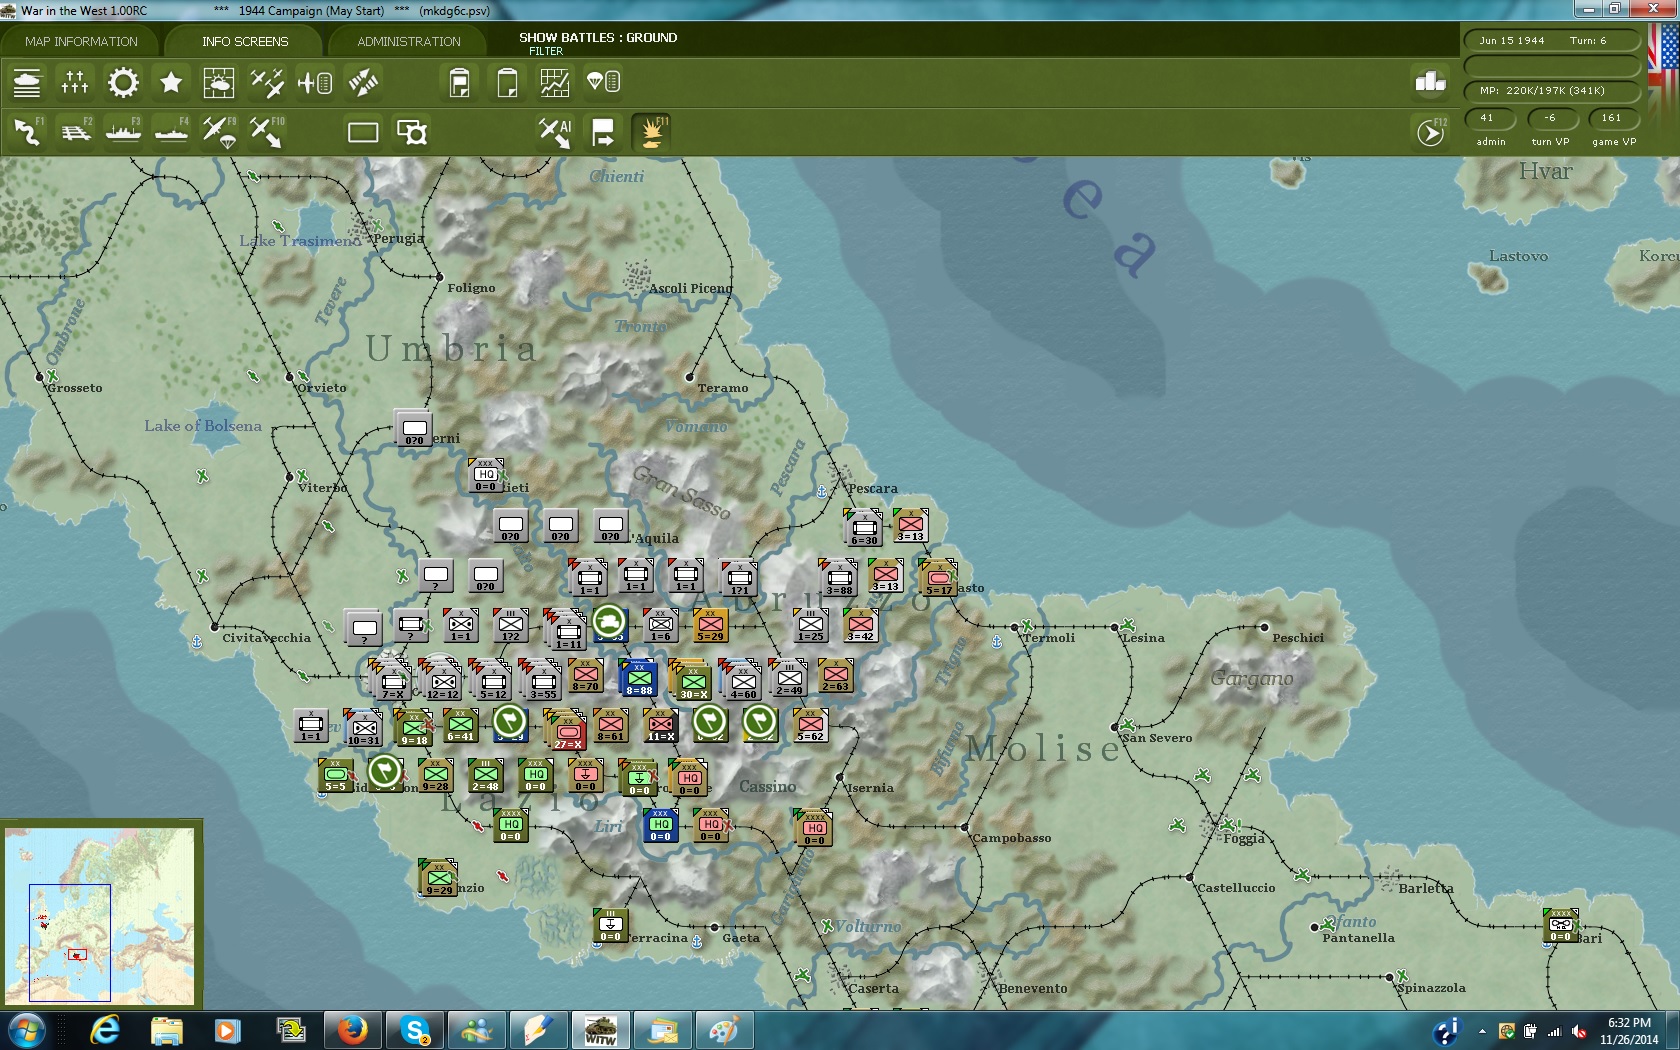Viewport: 1680px width, 1050px height.
Task: Click the Benevento city label
Action: (x=1033, y=989)
